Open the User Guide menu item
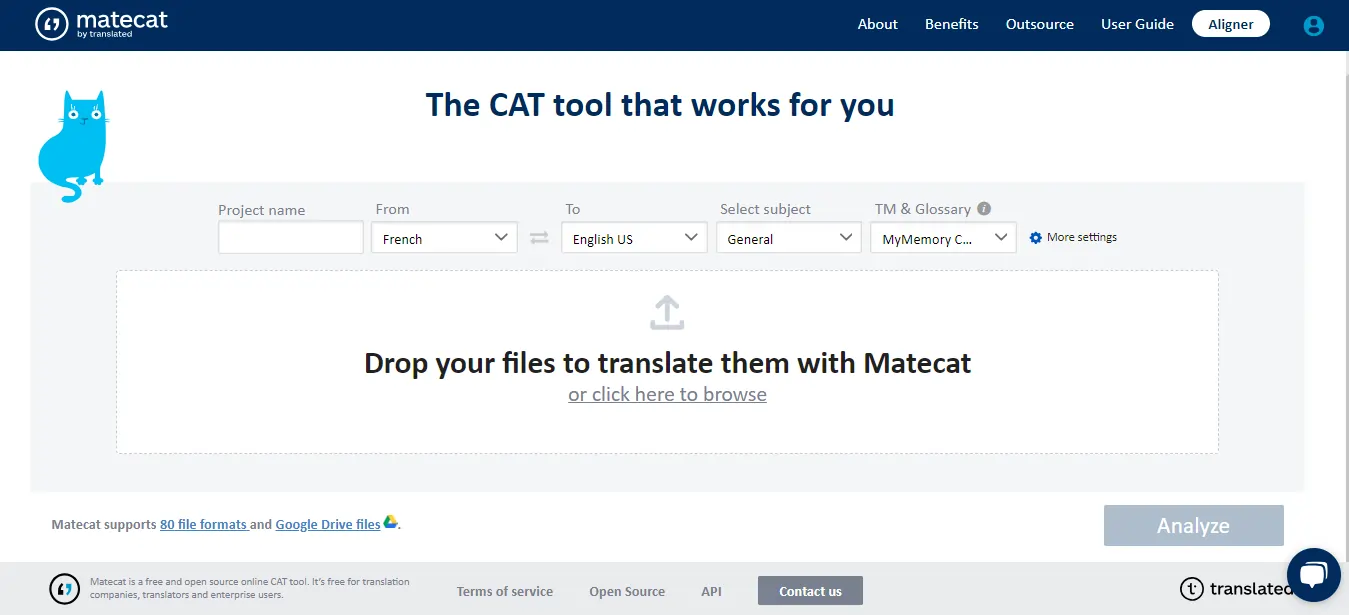1349x615 pixels. [x=1137, y=24]
